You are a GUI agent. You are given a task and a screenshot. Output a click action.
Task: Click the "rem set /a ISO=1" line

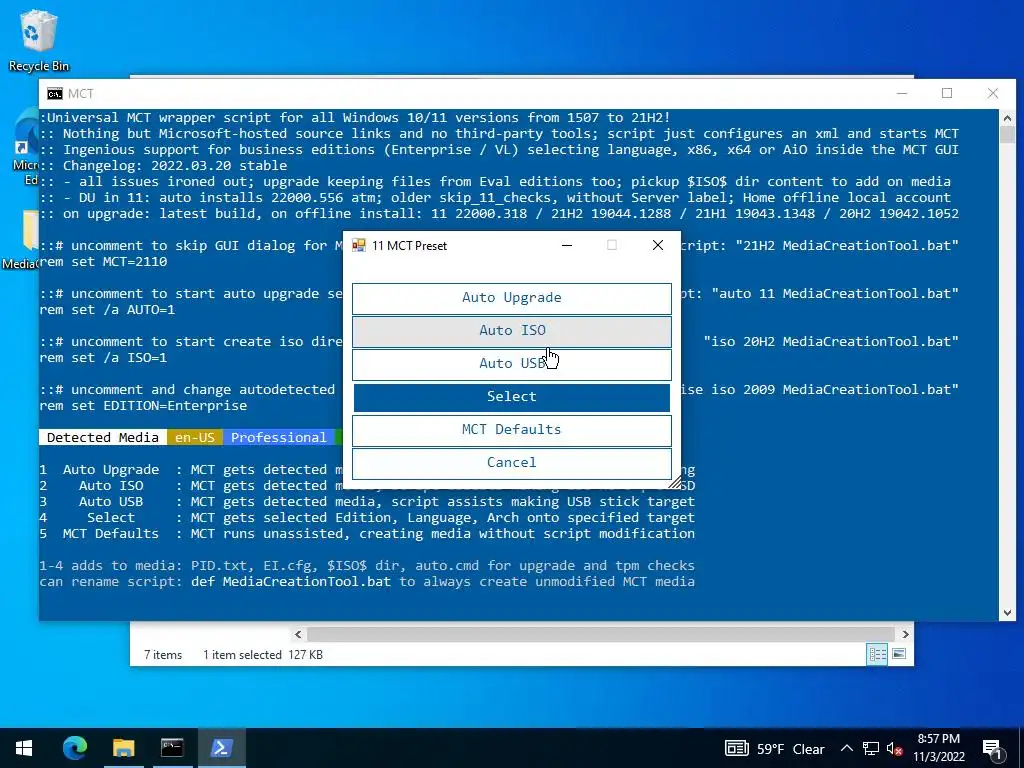[x=103, y=357]
